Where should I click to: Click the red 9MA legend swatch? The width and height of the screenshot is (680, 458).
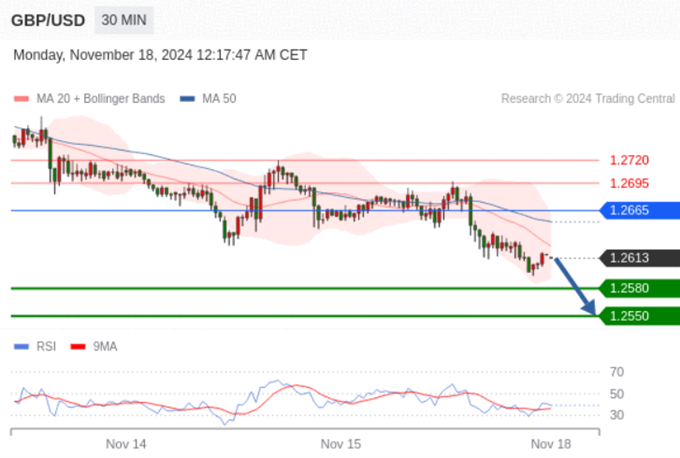coord(78,347)
